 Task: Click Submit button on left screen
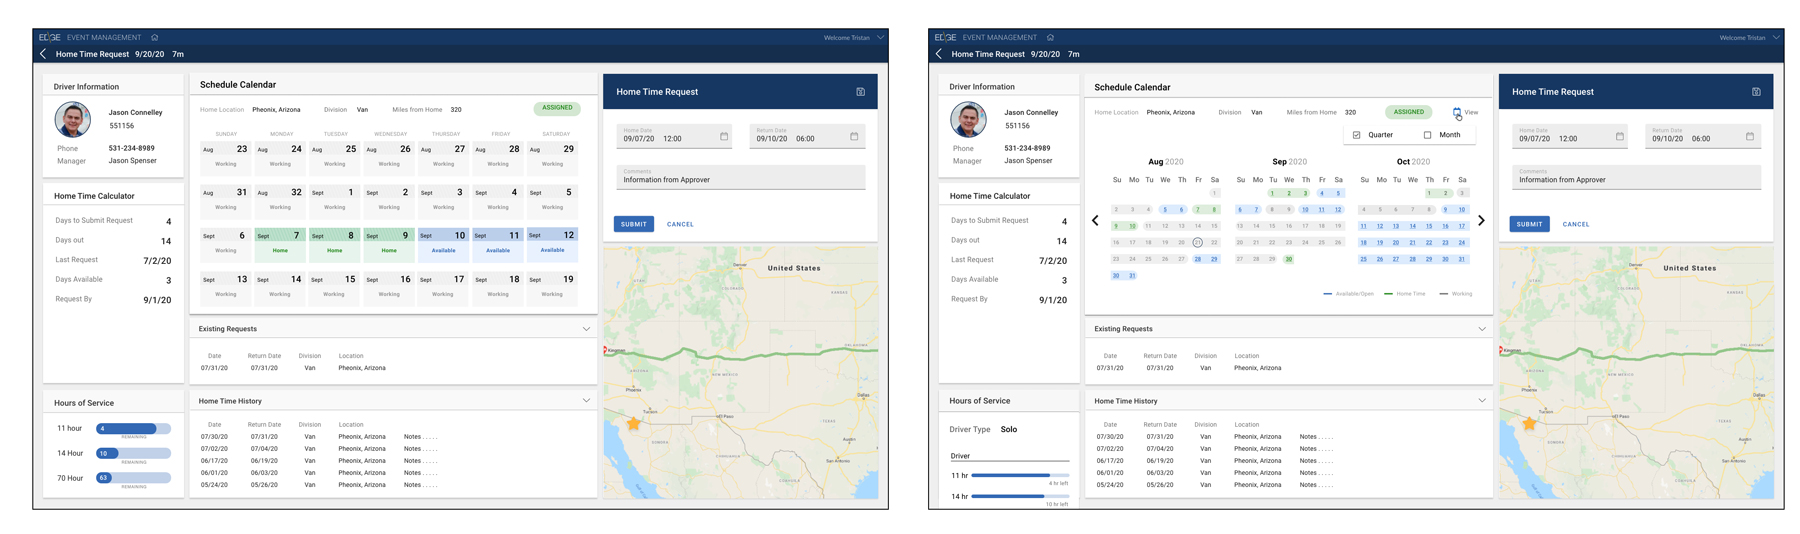pyautogui.click(x=633, y=224)
